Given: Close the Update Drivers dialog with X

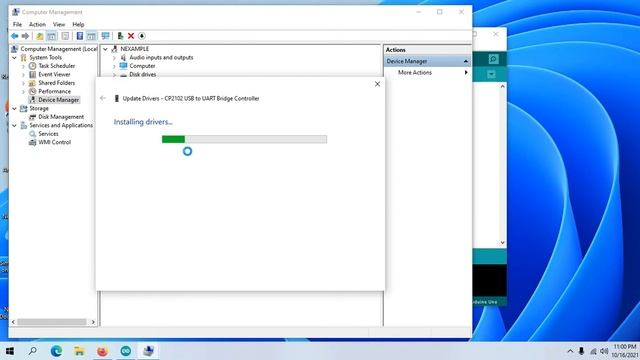Looking at the screenshot, I should click(x=377, y=84).
